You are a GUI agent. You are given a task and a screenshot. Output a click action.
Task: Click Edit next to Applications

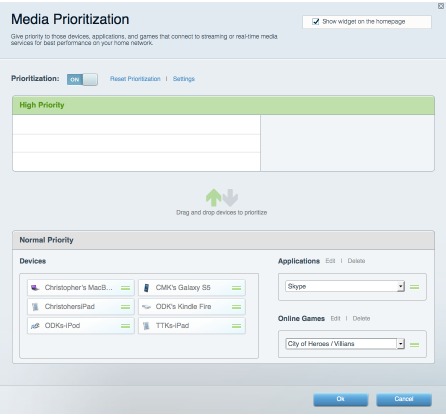point(330,261)
